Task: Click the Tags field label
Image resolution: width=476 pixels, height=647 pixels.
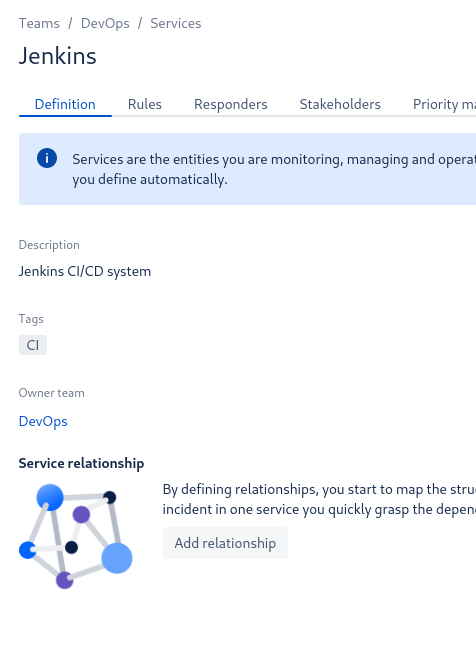Action: [x=31, y=319]
